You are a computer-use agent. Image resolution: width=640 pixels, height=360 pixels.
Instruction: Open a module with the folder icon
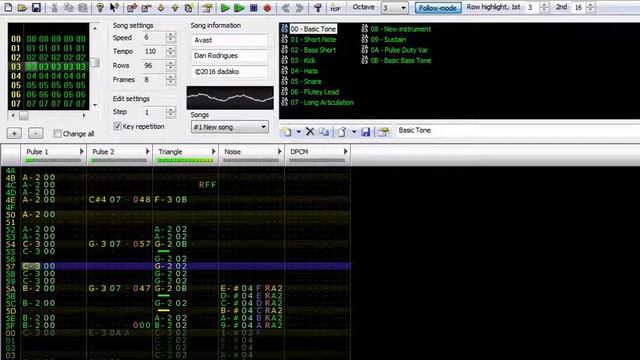click(x=22, y=7)
